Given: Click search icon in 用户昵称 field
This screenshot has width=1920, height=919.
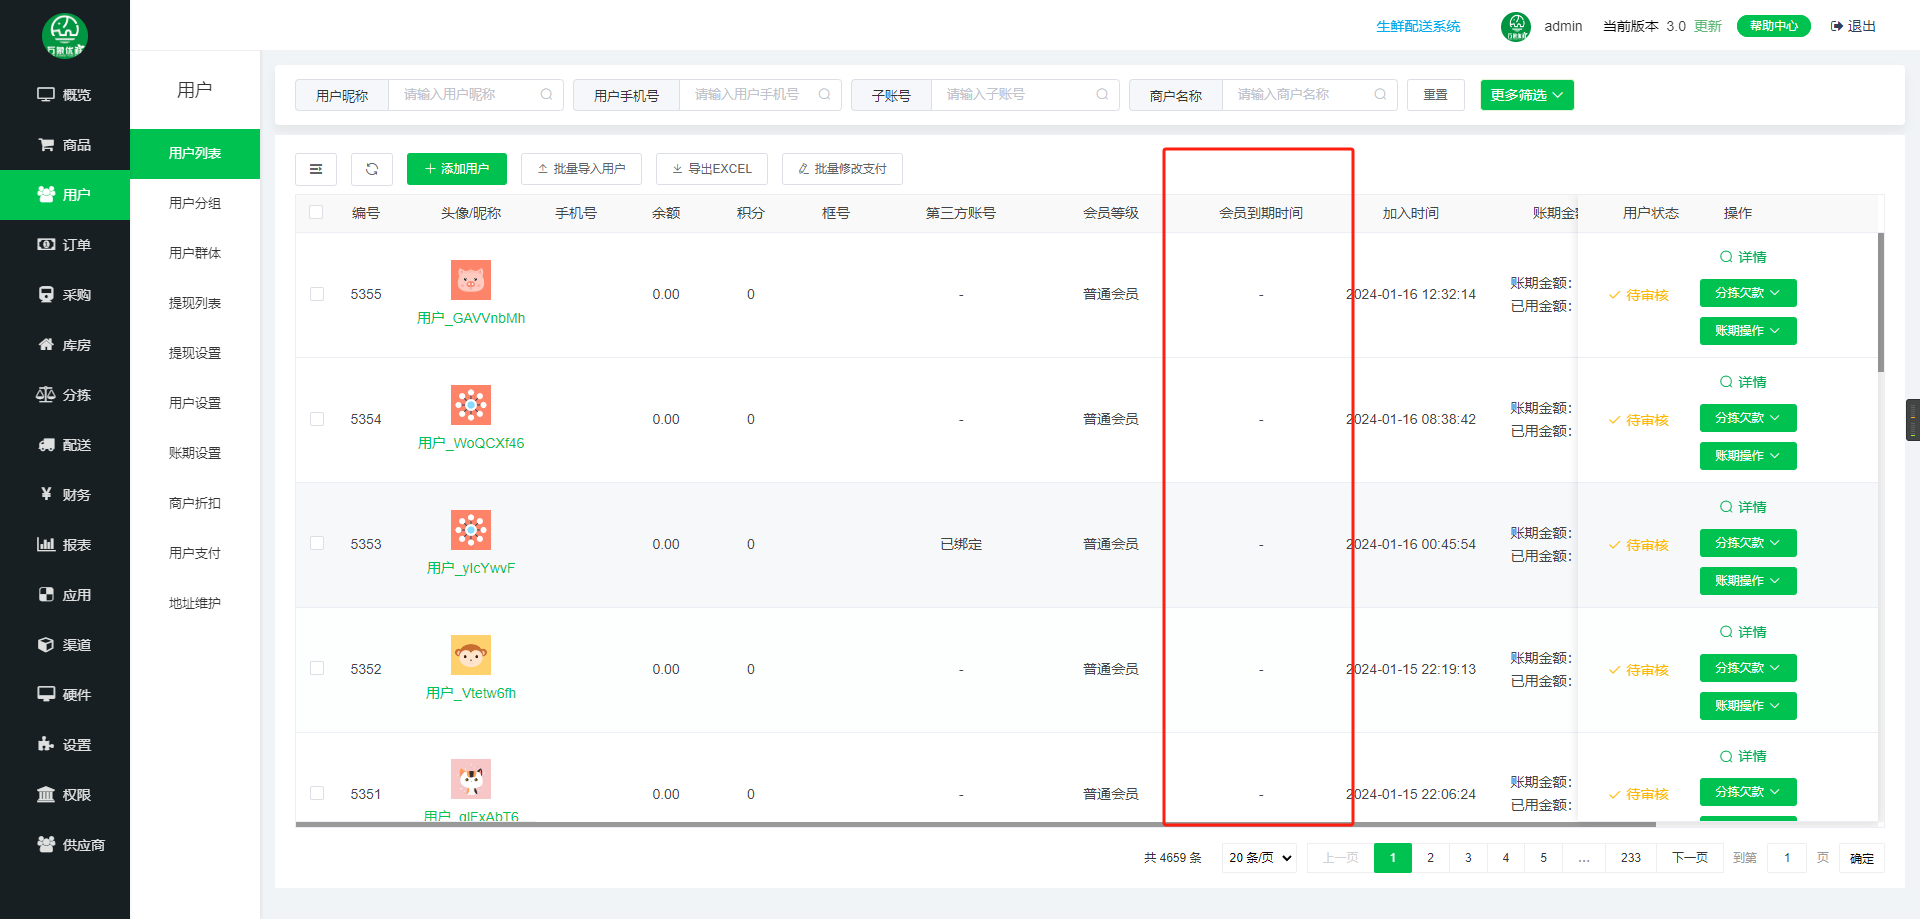Looking at the screenshot, I should tap(546, 95).
